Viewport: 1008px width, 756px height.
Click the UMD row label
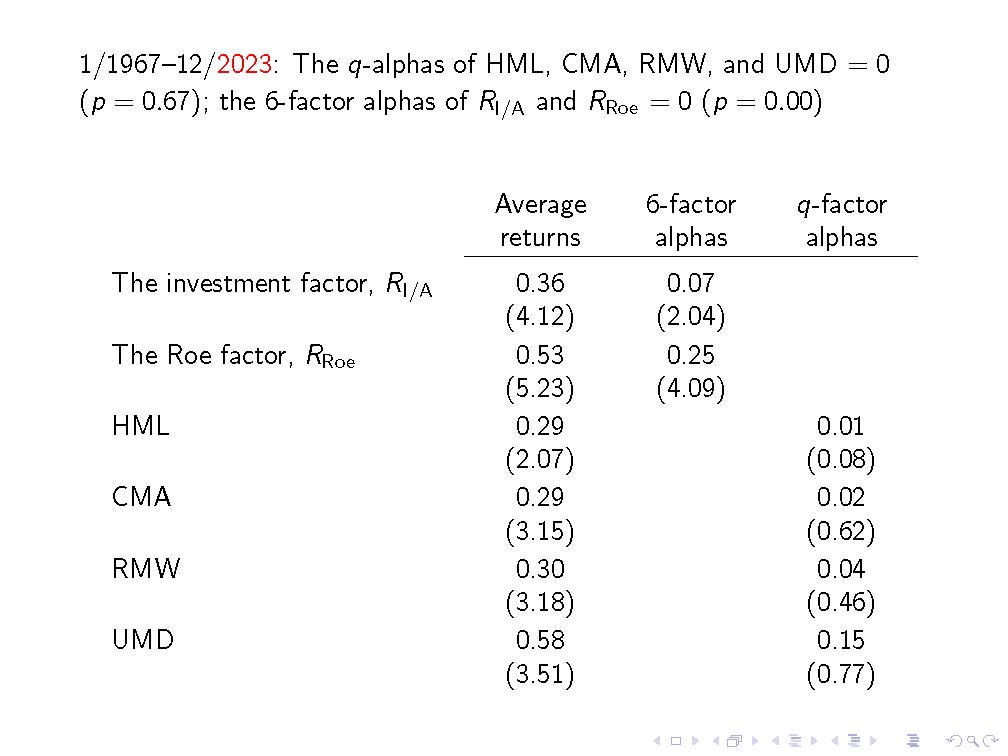click(x=143, y=640)
